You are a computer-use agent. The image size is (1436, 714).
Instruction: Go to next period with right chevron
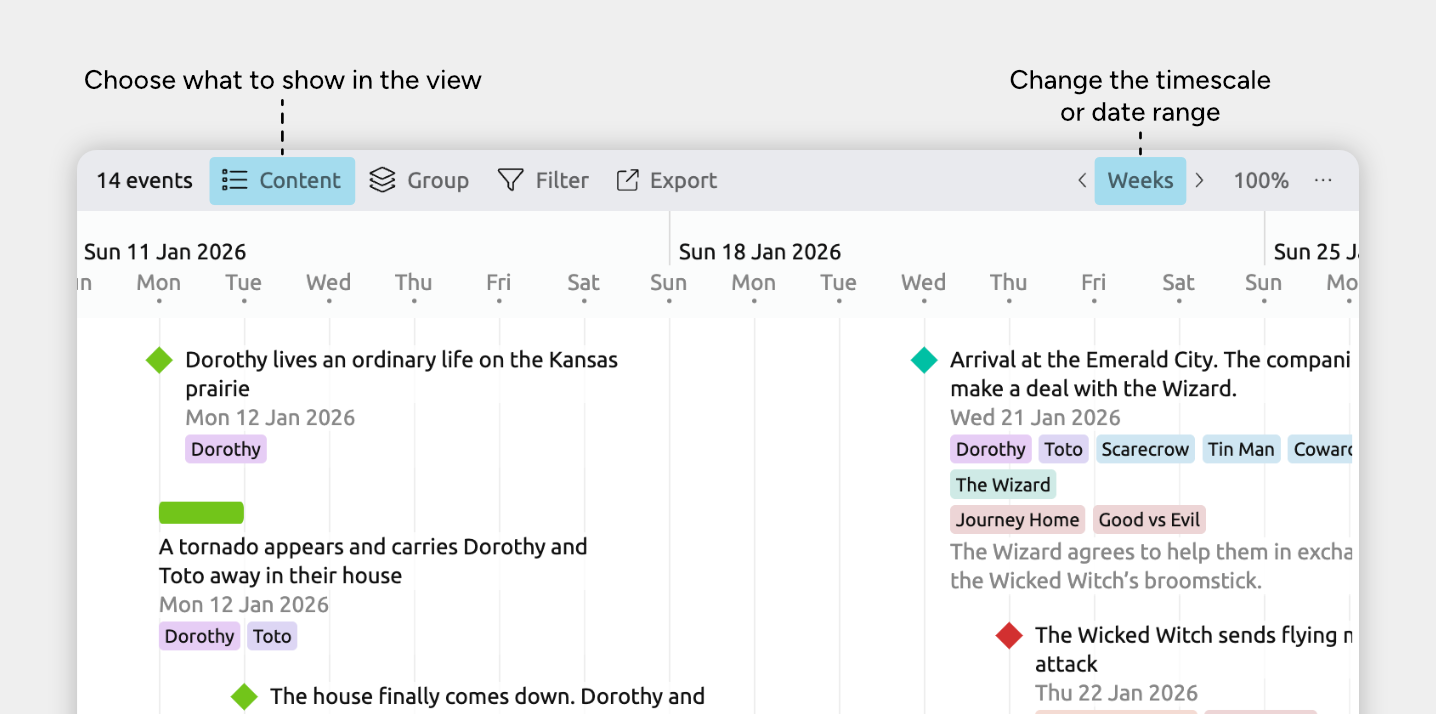(1199, 180)
